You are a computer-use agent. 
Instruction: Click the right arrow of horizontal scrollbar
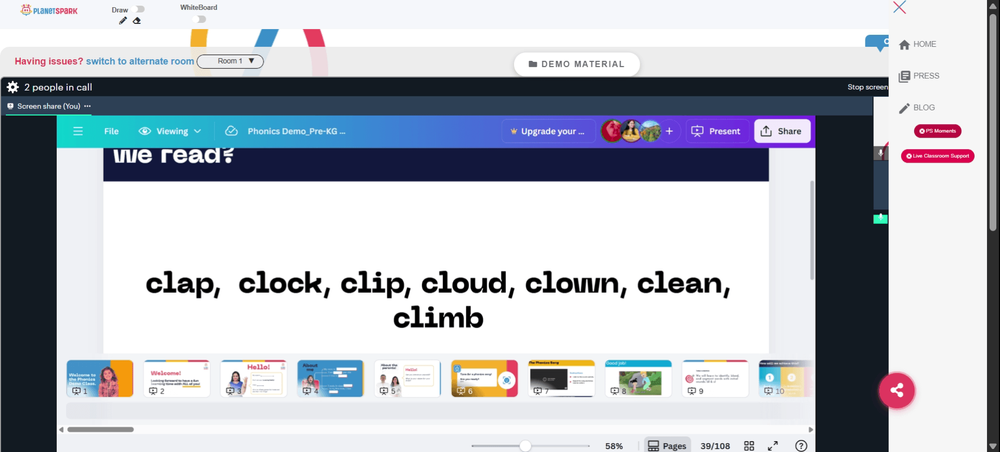[x=811, y=430]
